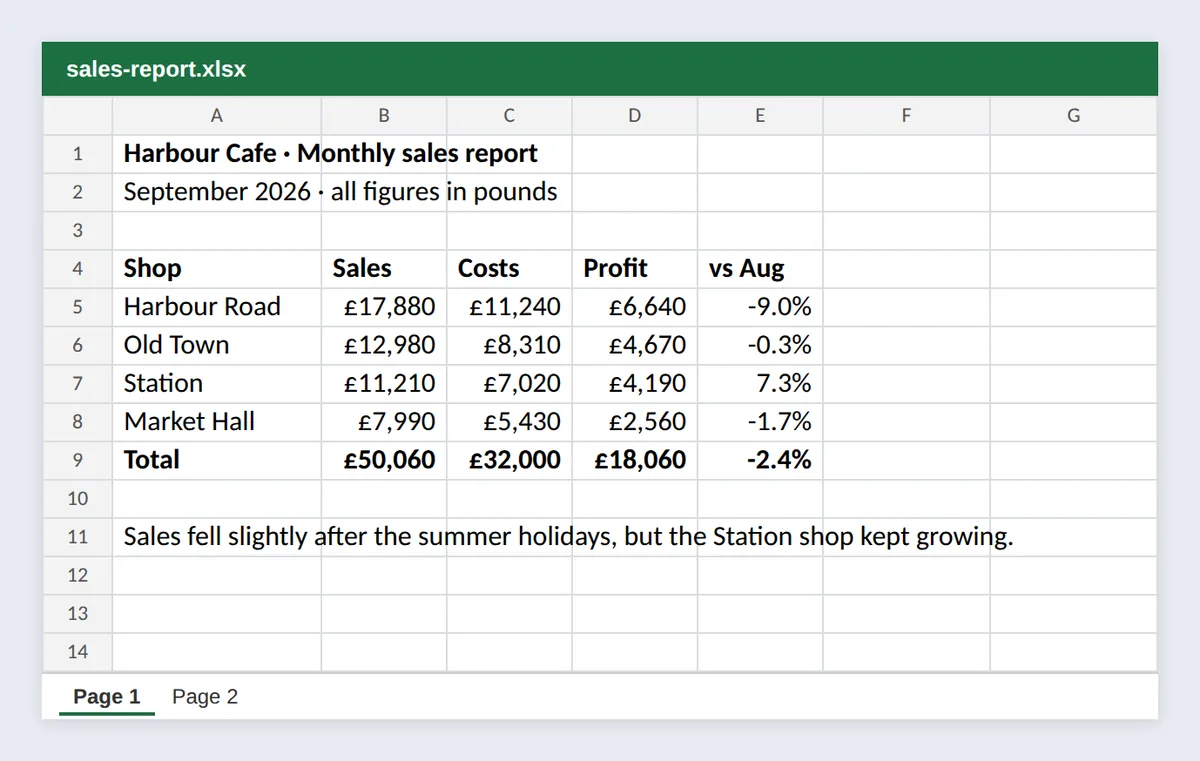Click the -1.7% change cell
Image resolution: width=1200 pixels, height=761 pixels.
[x=760, y=422]
